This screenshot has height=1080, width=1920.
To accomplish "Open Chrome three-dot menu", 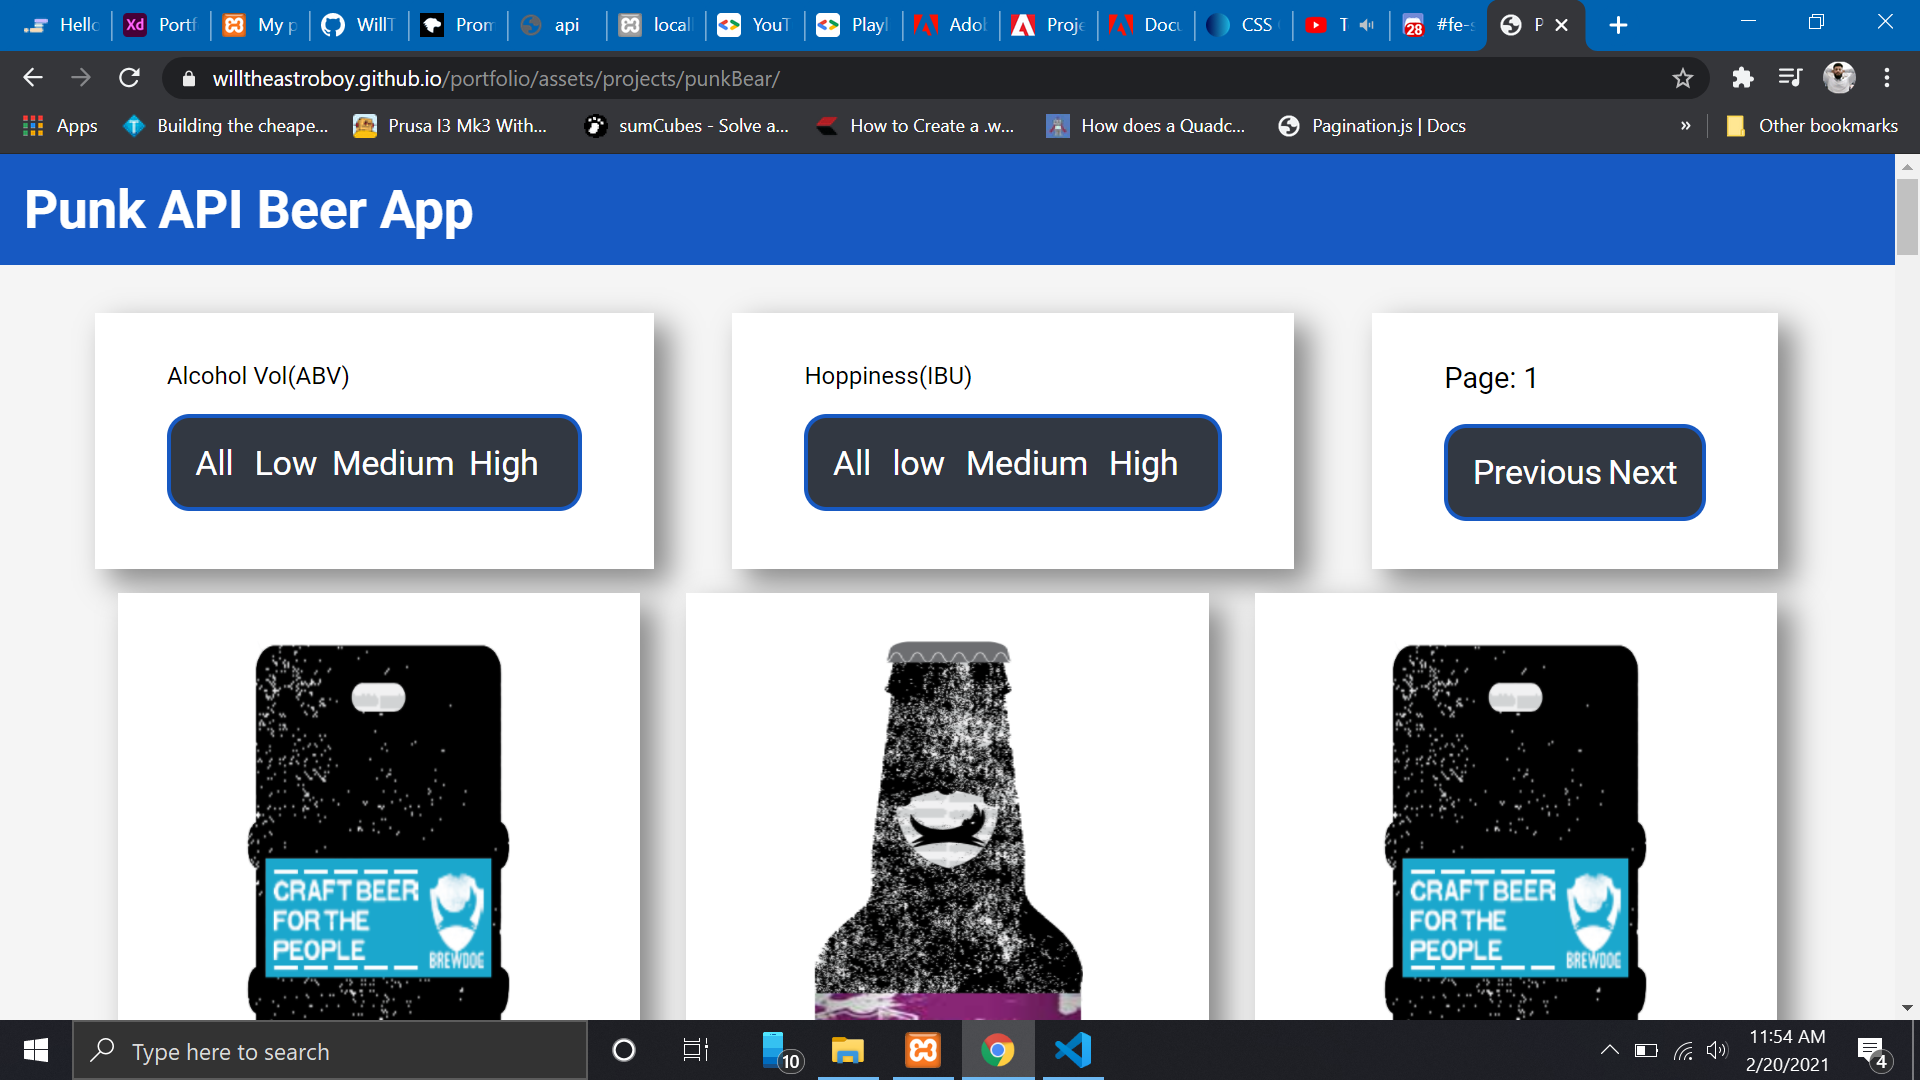I will coord(1886,78).
